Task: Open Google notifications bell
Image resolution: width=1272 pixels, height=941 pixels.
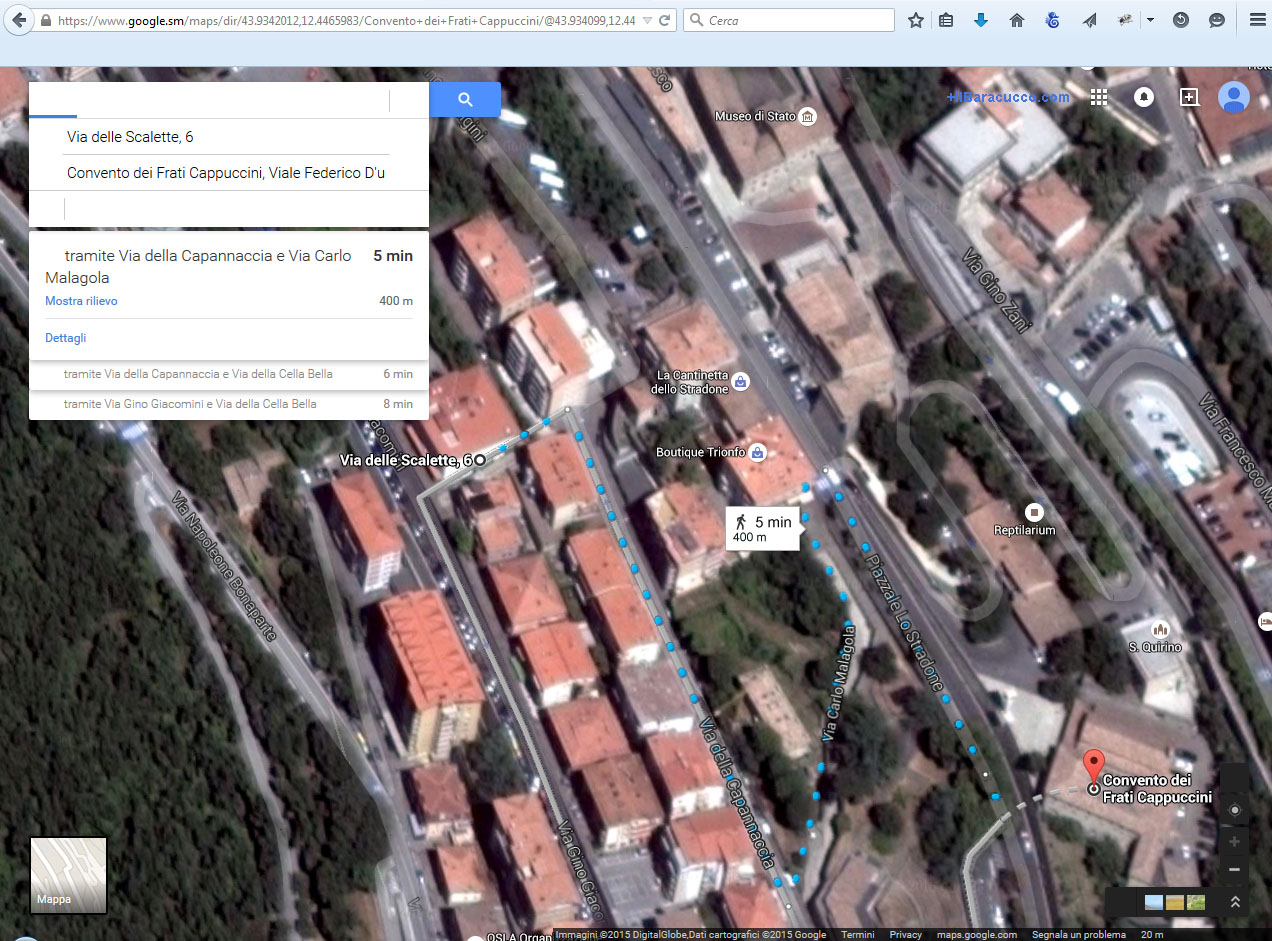Action: tap(1143, 97)
